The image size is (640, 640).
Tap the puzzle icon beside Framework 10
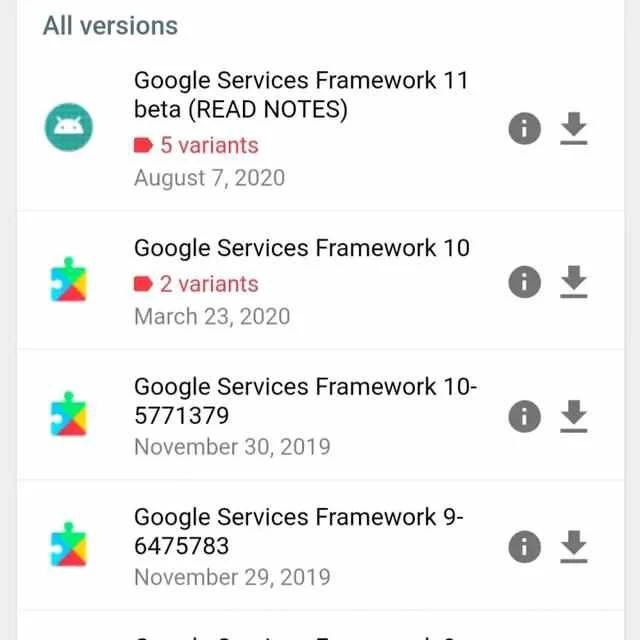click(69, 281)
